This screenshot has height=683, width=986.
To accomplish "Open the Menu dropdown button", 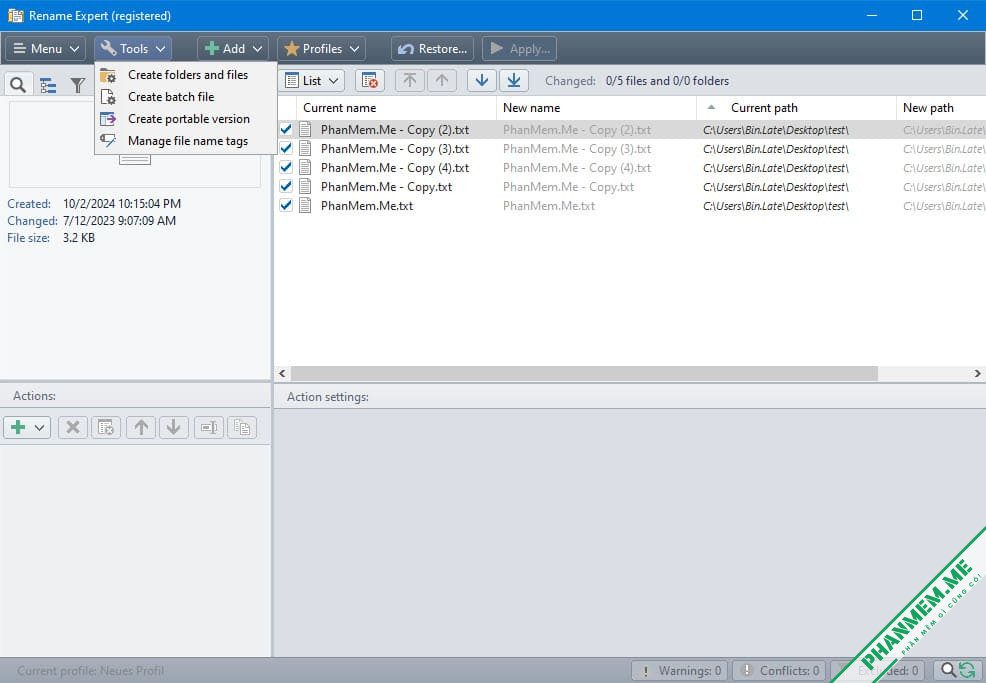I will pos(45,48).
